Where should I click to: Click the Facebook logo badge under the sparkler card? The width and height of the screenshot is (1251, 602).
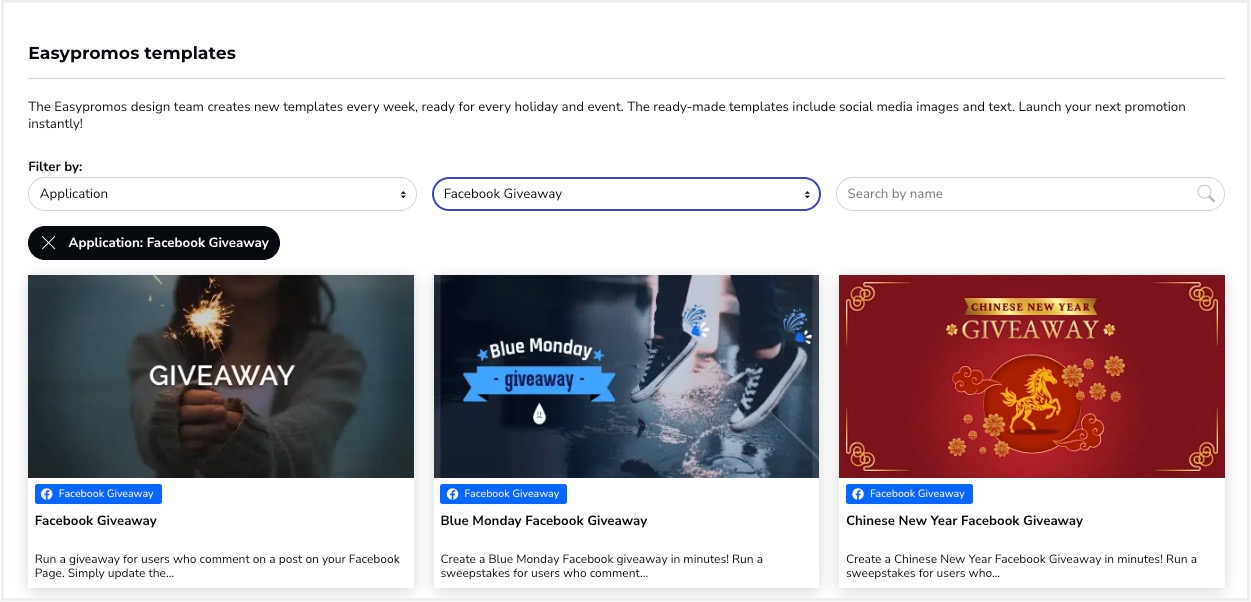pyautogui.click(x=46, y=494)
